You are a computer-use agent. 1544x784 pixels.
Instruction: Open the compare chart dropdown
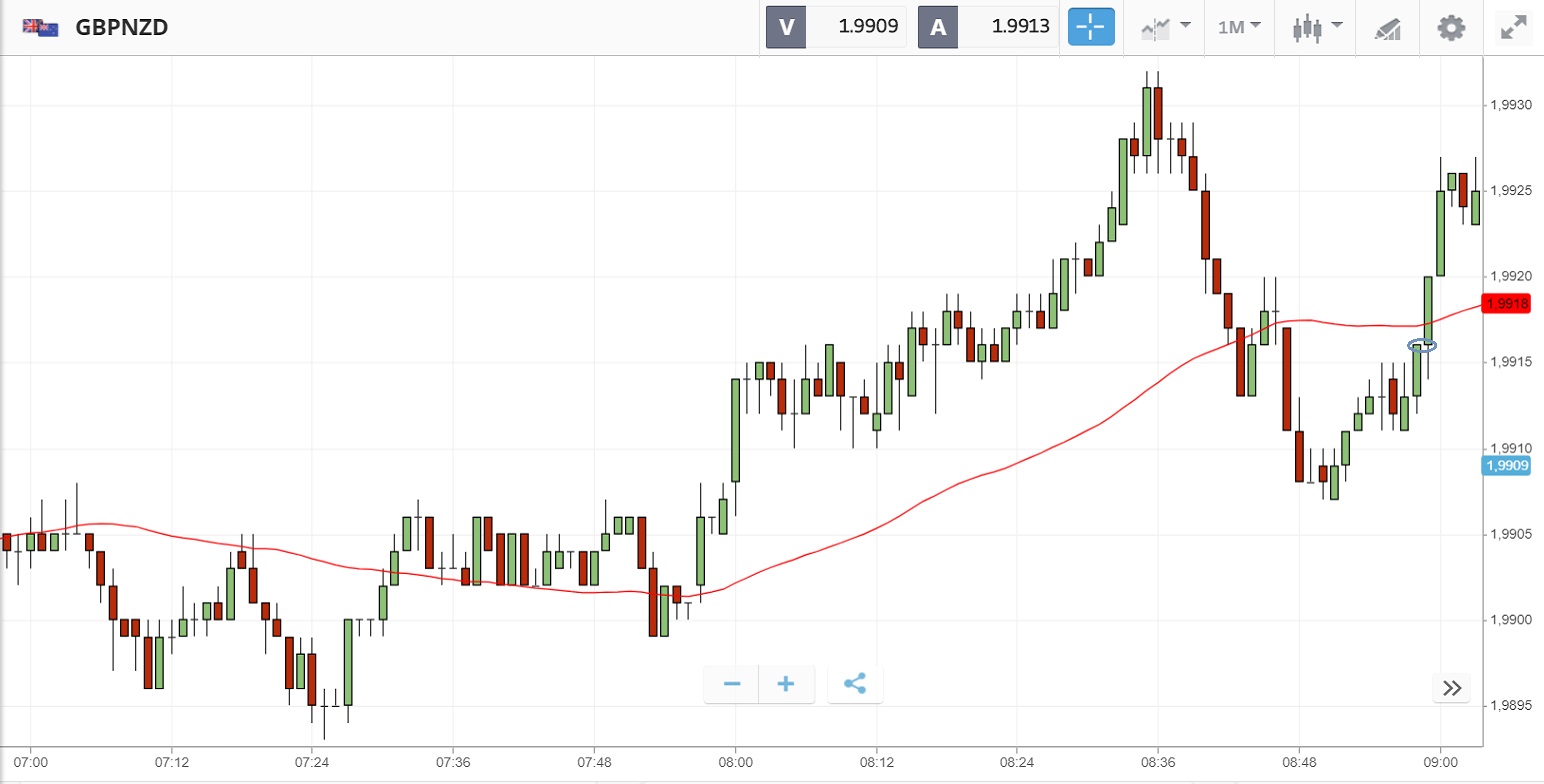1165,27
